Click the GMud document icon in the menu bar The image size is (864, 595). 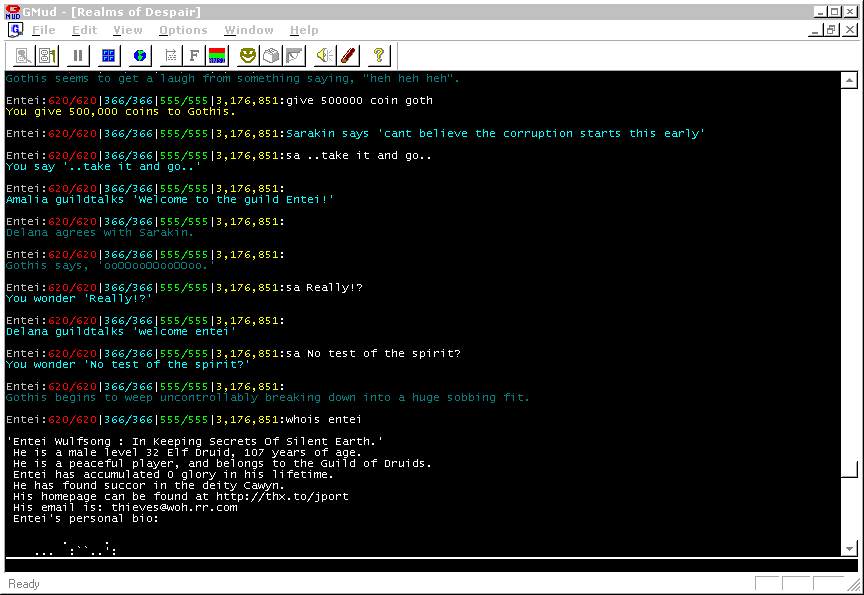click(x=15, y=30)
